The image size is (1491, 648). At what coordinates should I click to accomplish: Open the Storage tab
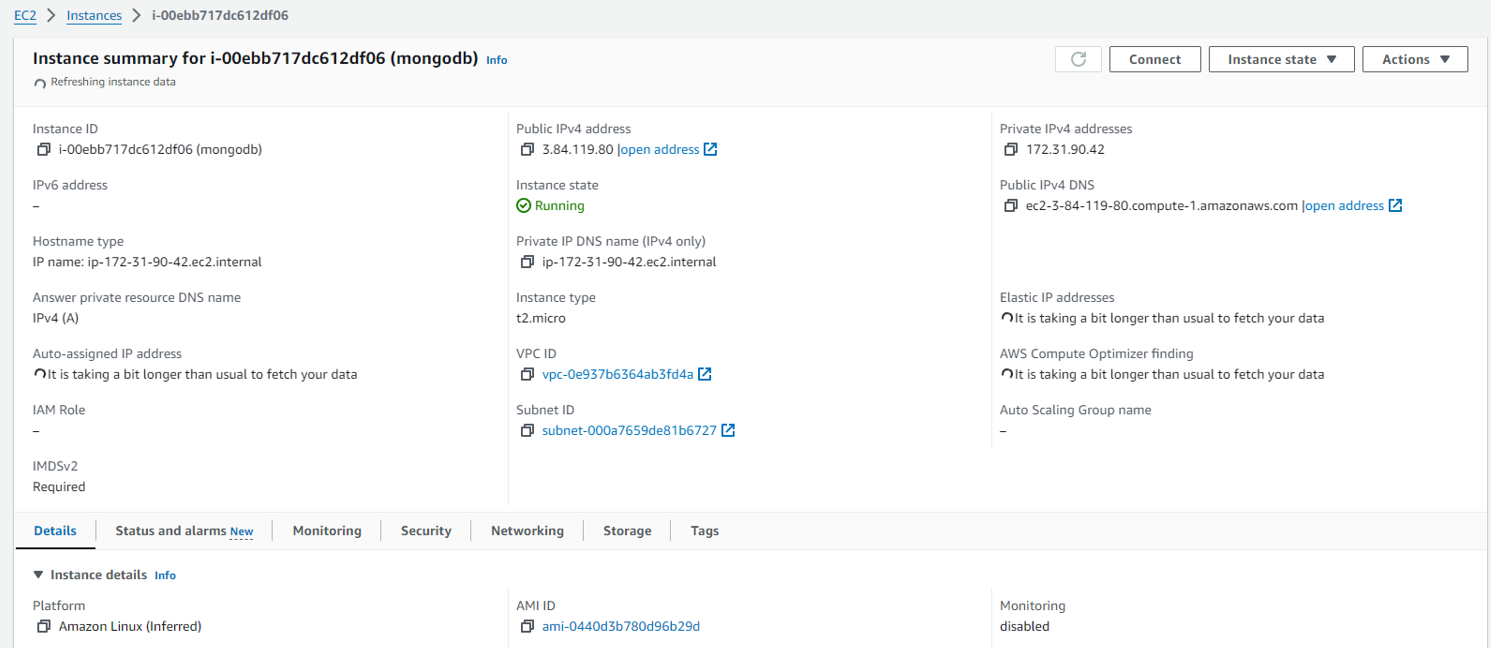pyautogui.click(x=627, y=531)
